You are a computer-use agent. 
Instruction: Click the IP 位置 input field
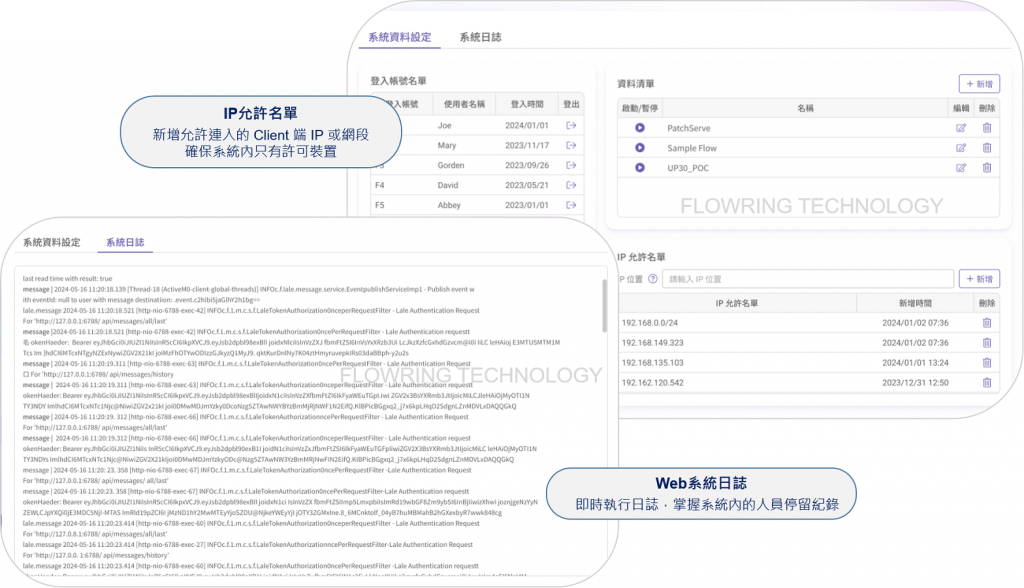coord(807,280)
